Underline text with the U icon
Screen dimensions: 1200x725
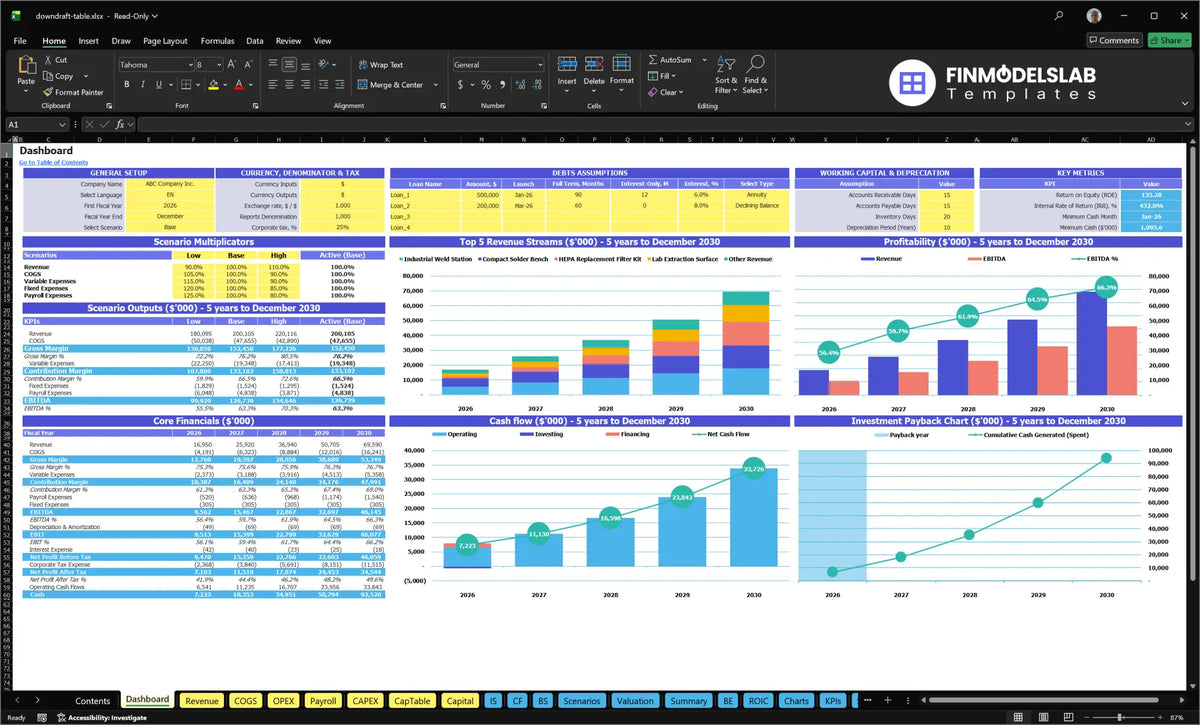tap(159, 84)
